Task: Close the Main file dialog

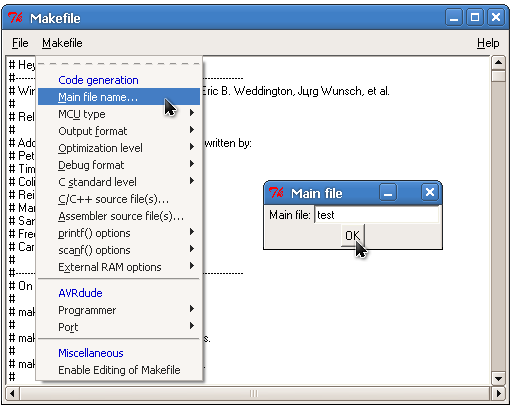Action: click(430, 192)
